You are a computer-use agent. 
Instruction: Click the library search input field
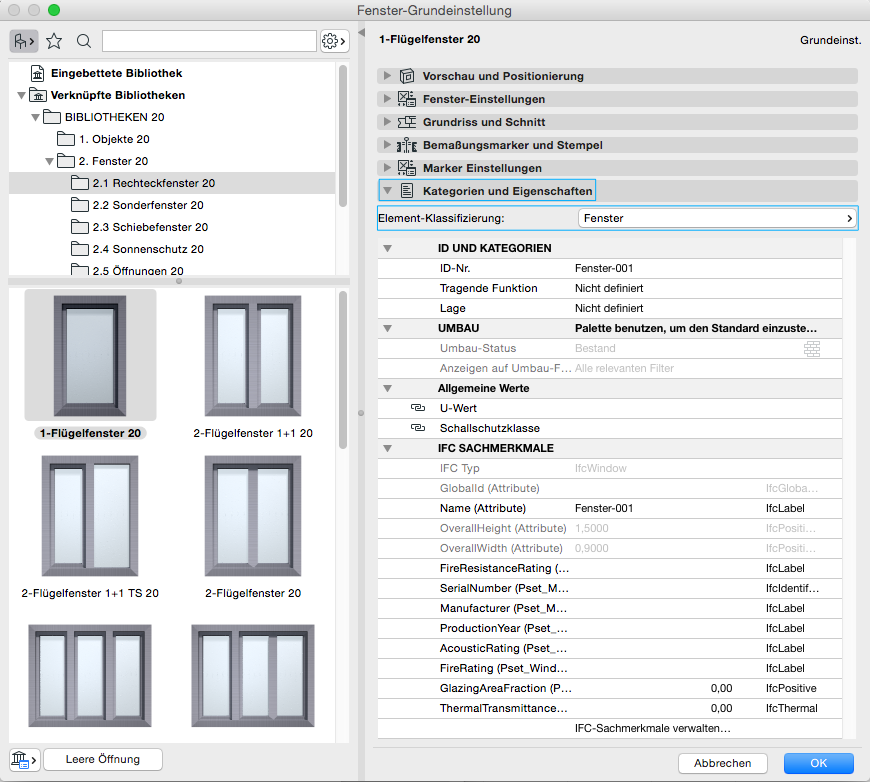209,41
